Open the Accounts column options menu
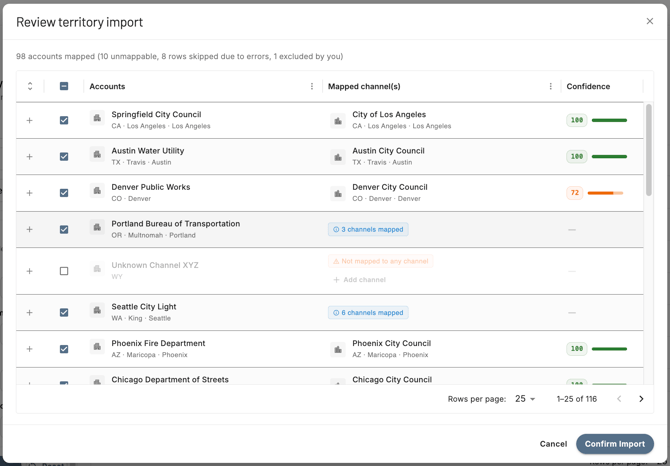The width and height of the screenshot is (670, 466). coord(312,86)
